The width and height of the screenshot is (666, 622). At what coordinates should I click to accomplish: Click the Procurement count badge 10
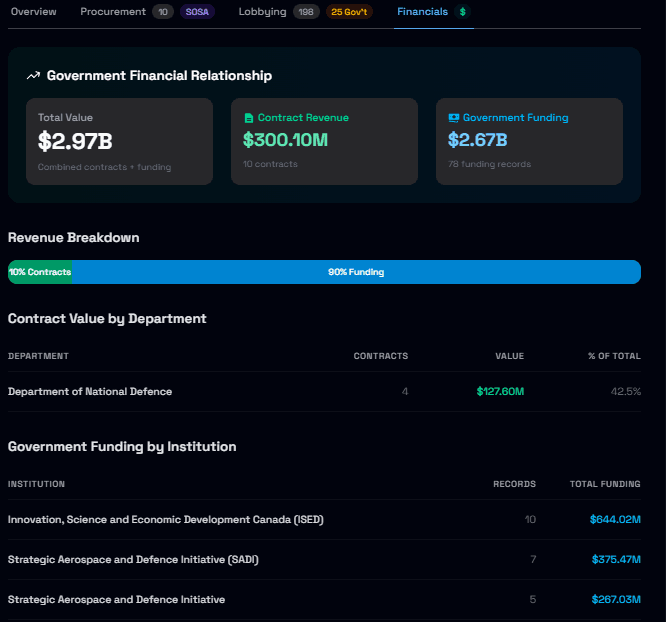tap(164, 12)
